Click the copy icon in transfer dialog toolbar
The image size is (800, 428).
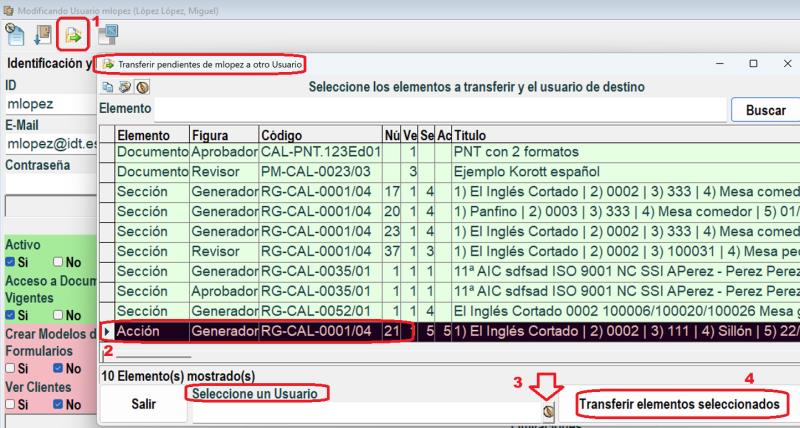pyautogui.click(x=108, y=87)
